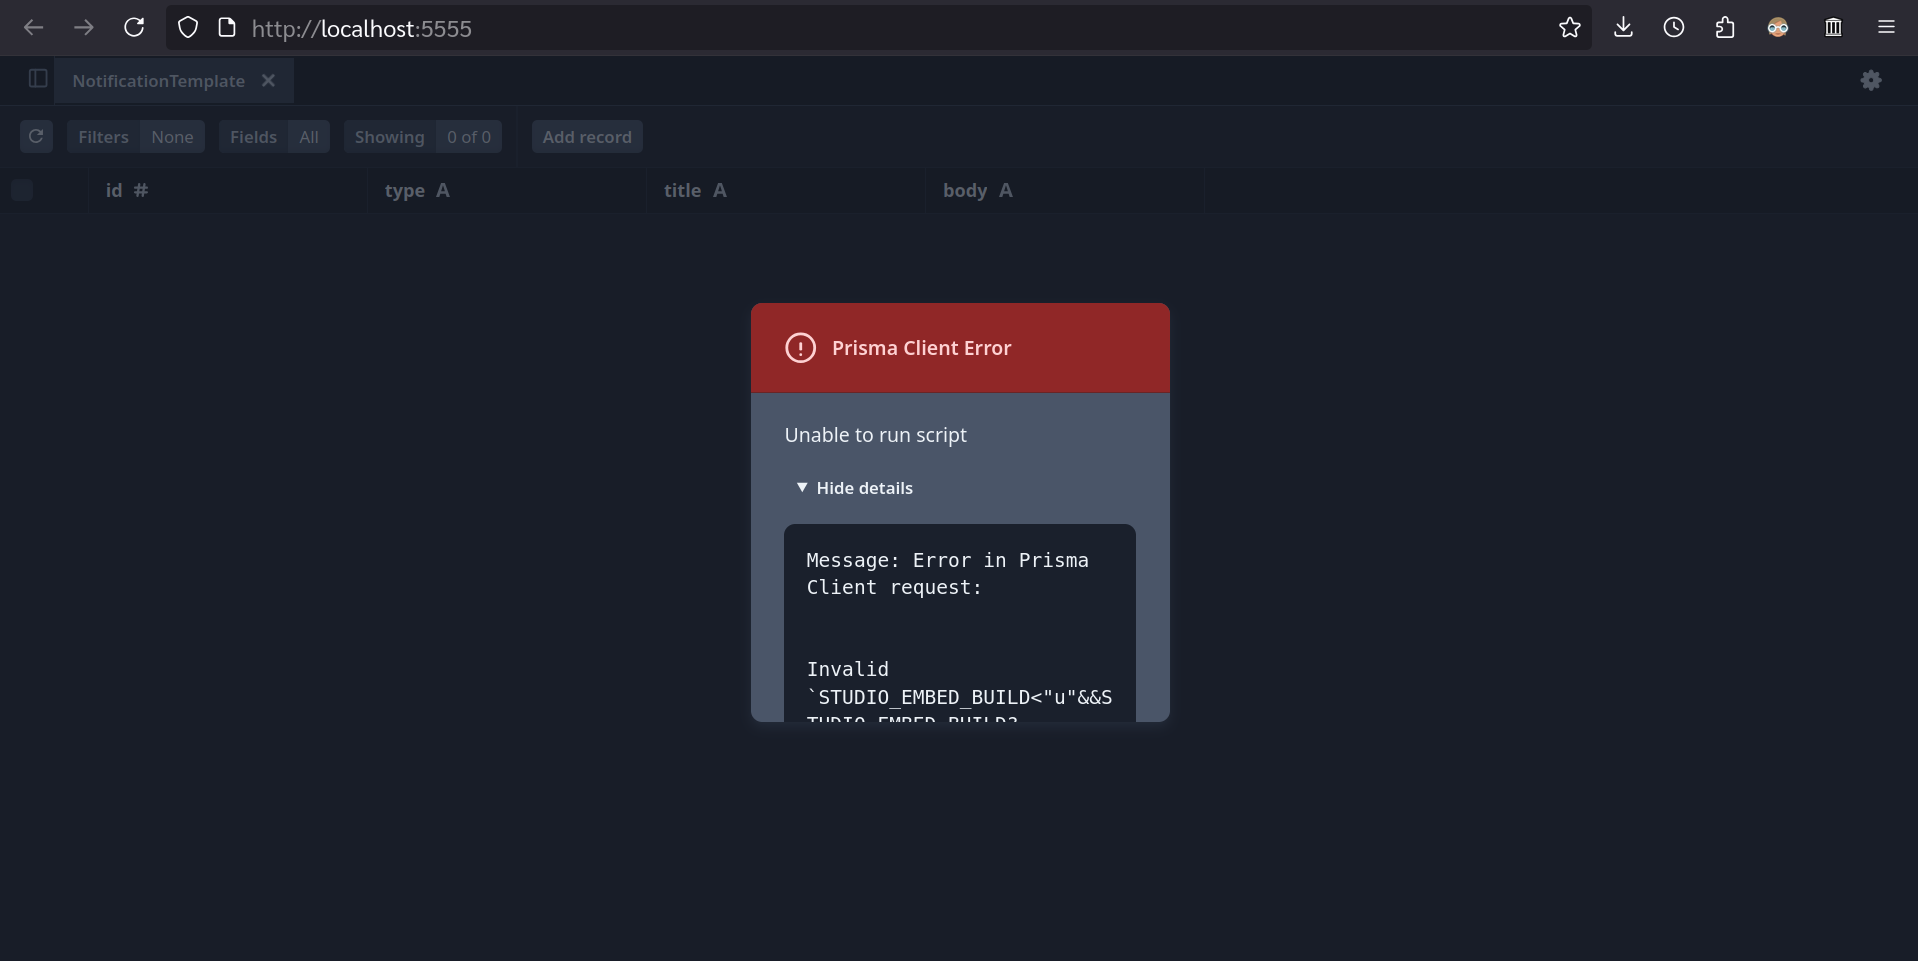Open the profile avatar icon

pos(1778,28)
